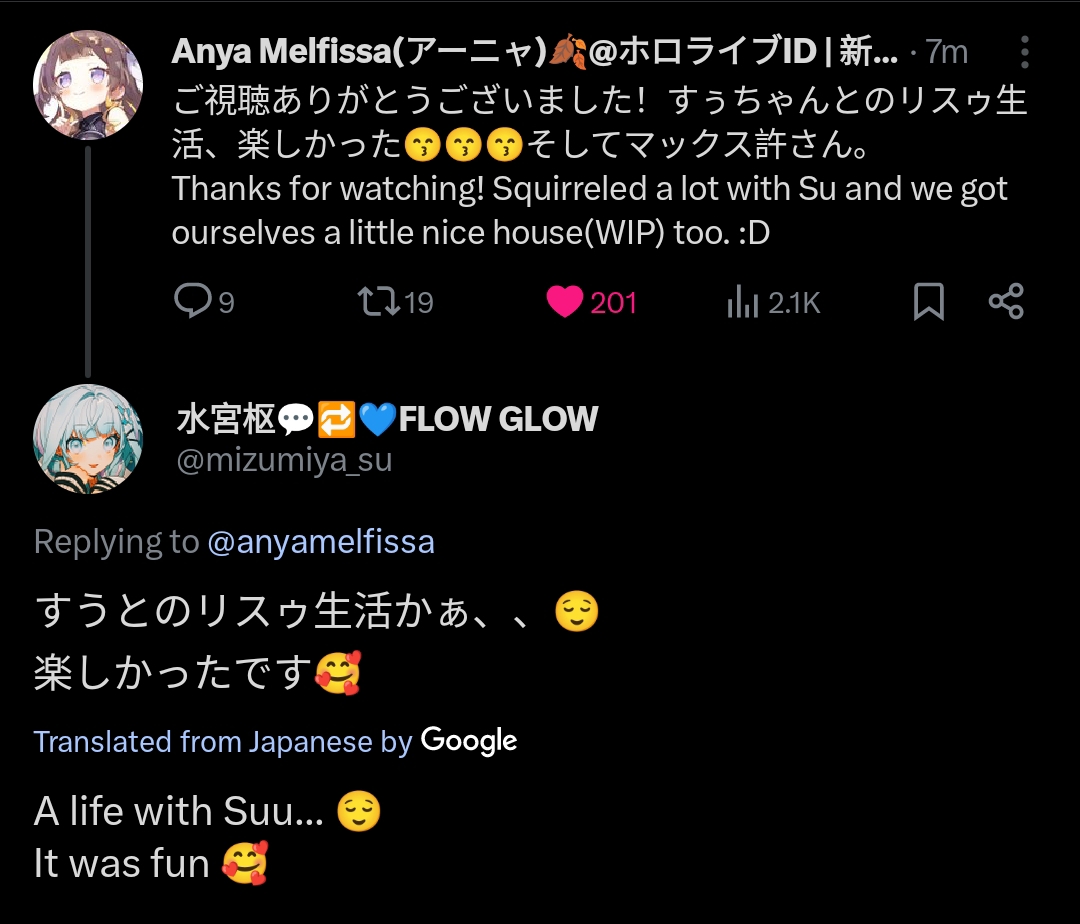
Task: Click "Translated from Japanese by" link
Action: click(x=223, y=741)
